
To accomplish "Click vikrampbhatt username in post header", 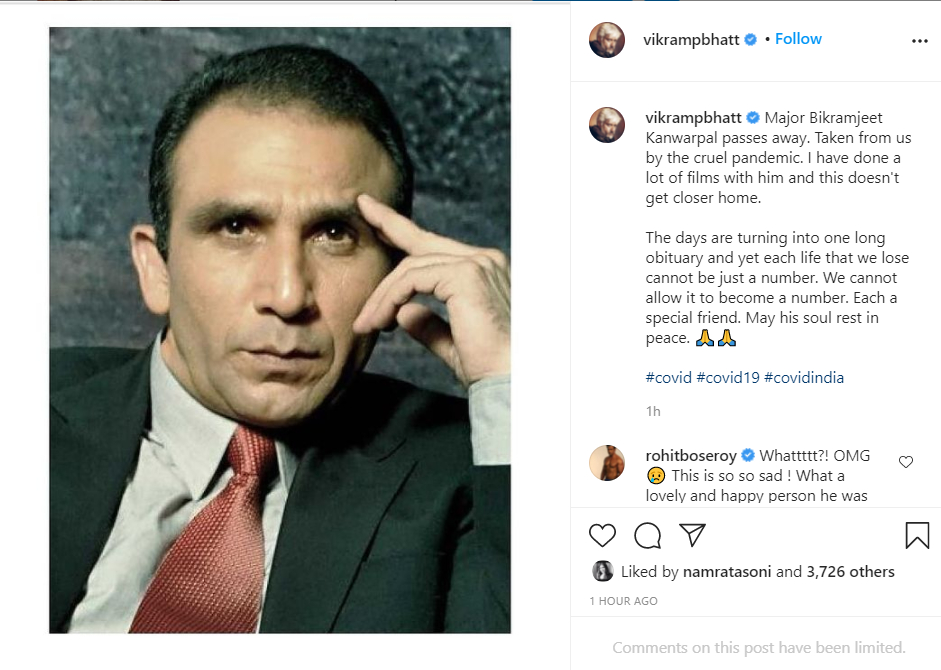I will click(691, 39).
